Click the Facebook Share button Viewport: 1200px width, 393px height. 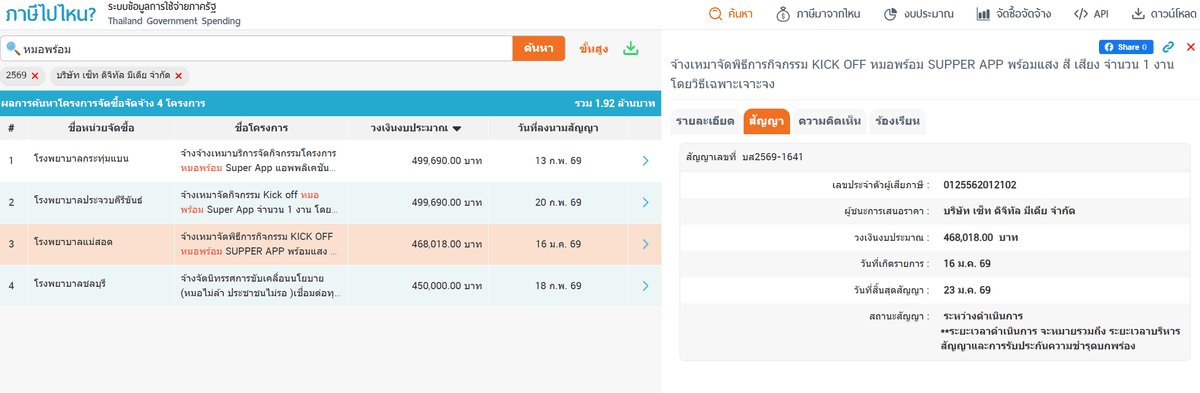[1126, 47]
